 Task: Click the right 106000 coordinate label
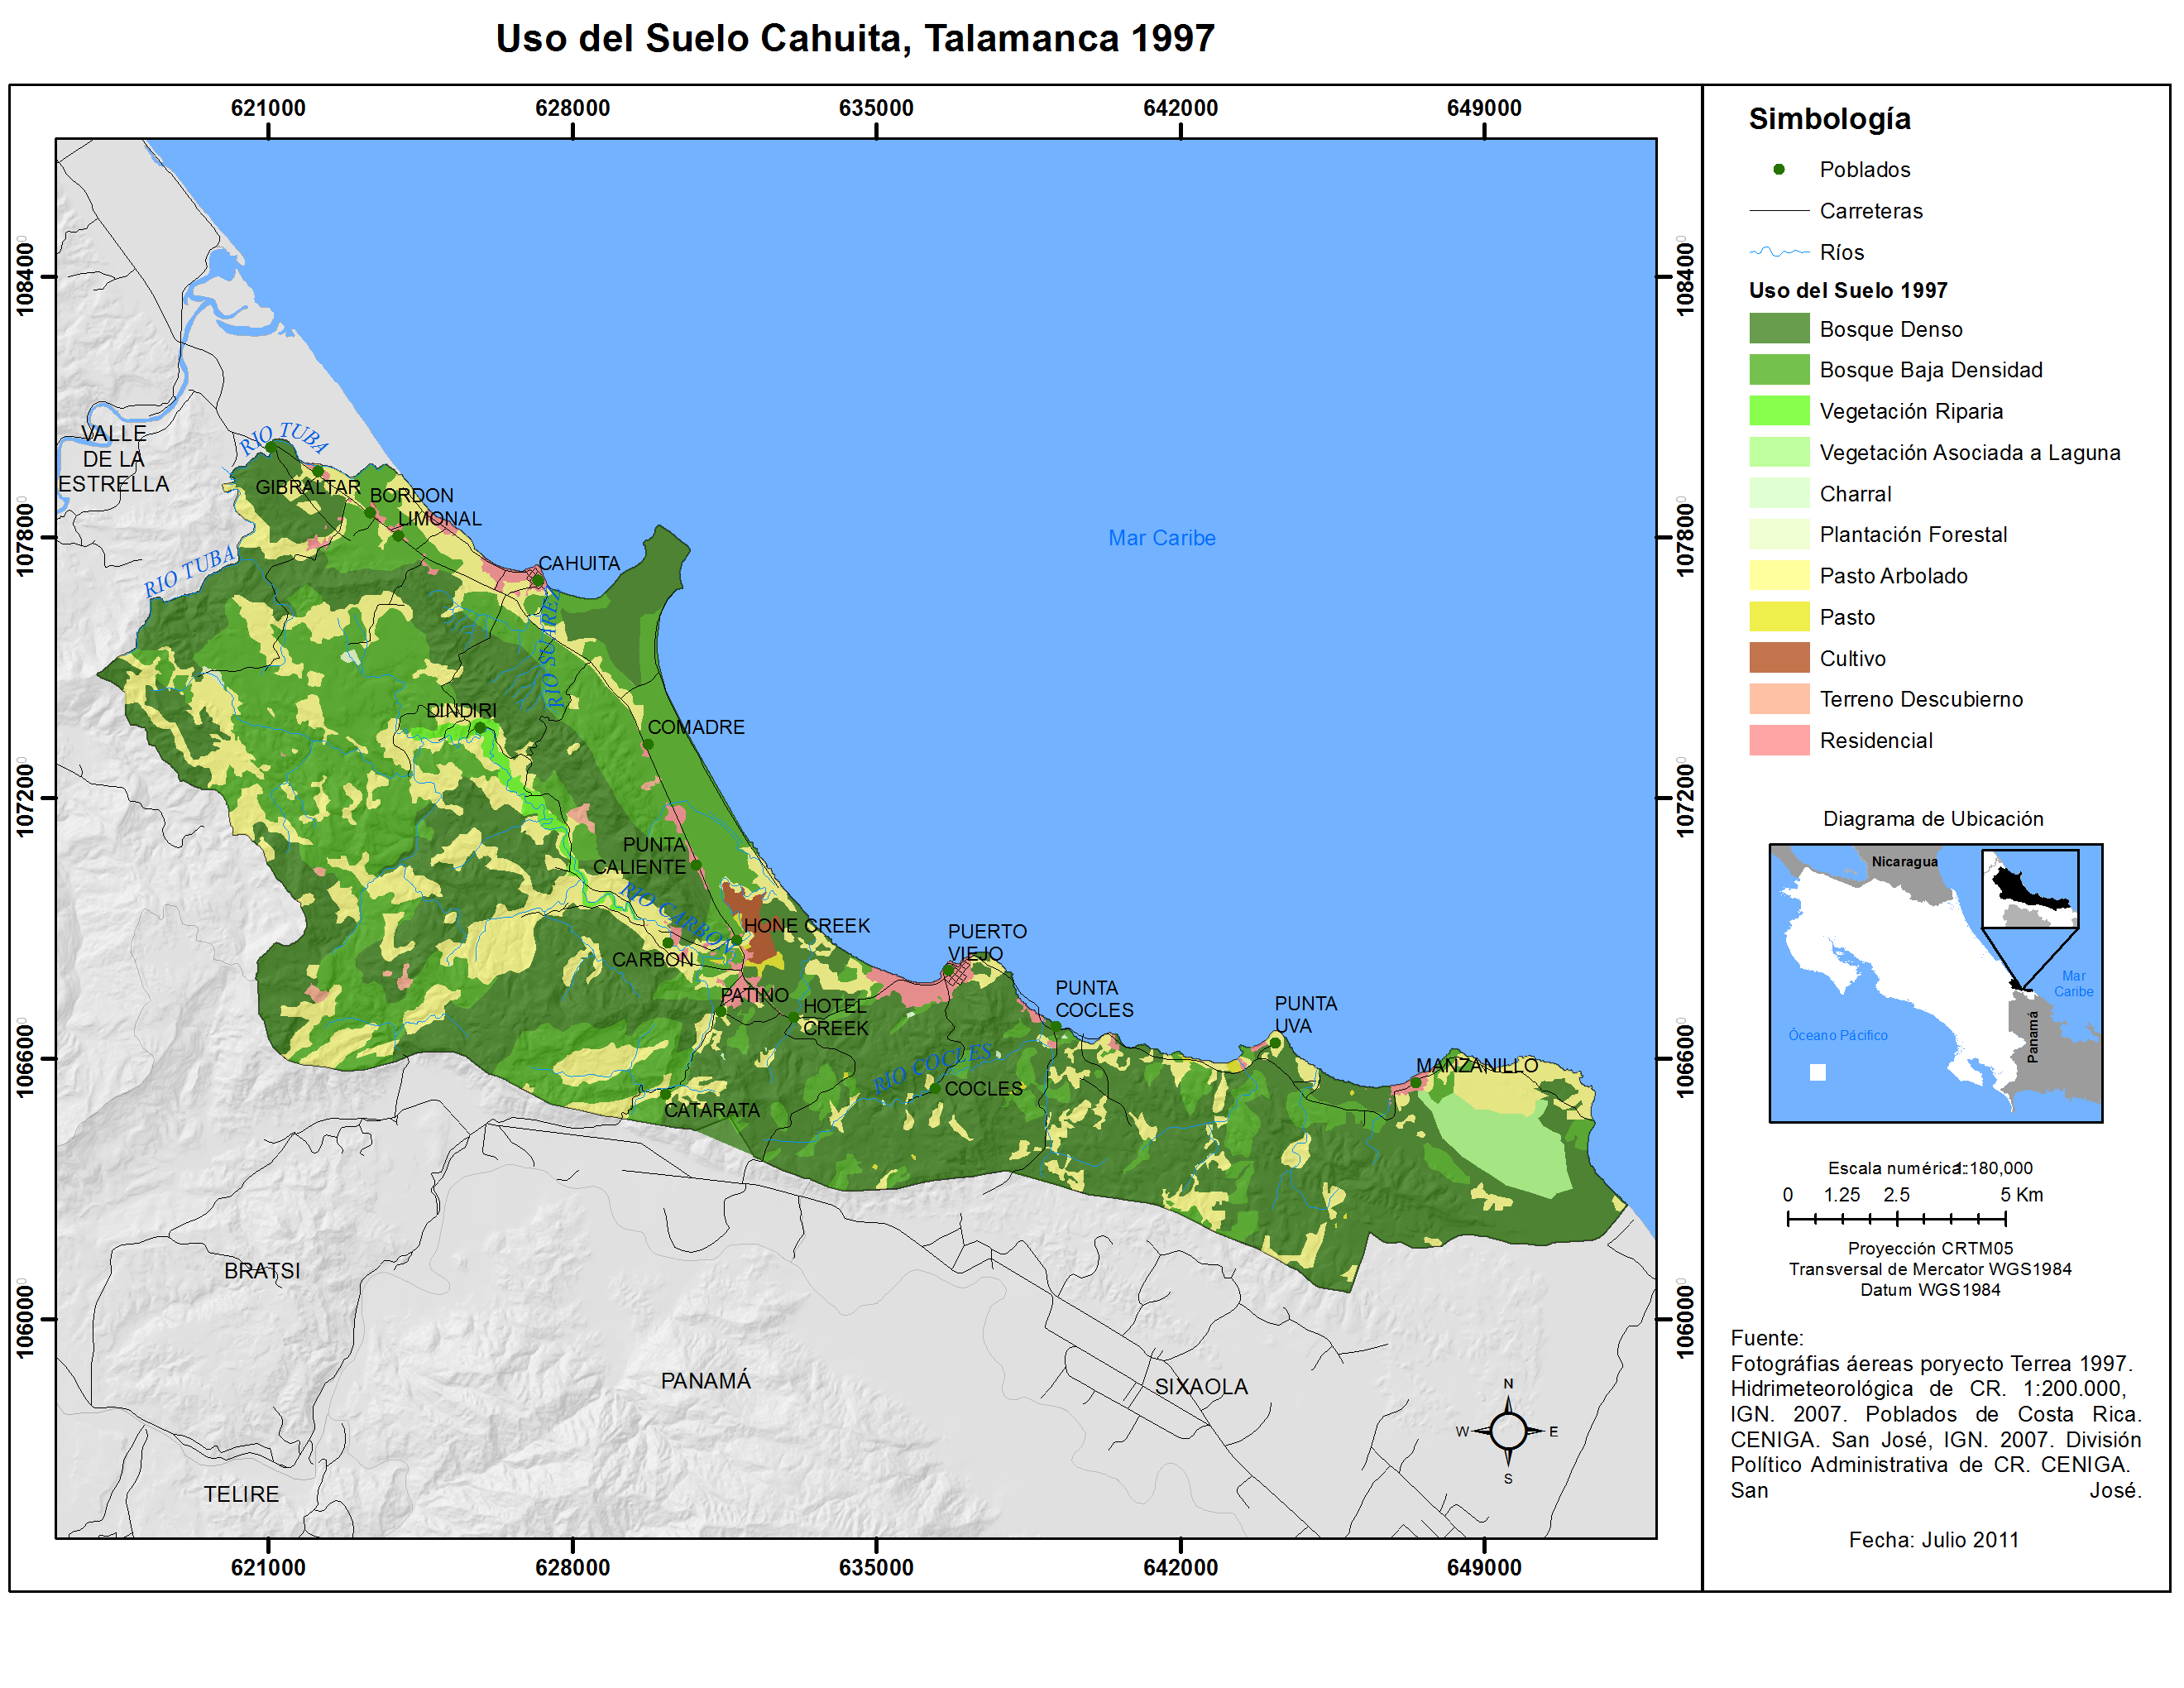[1686, 1321]
